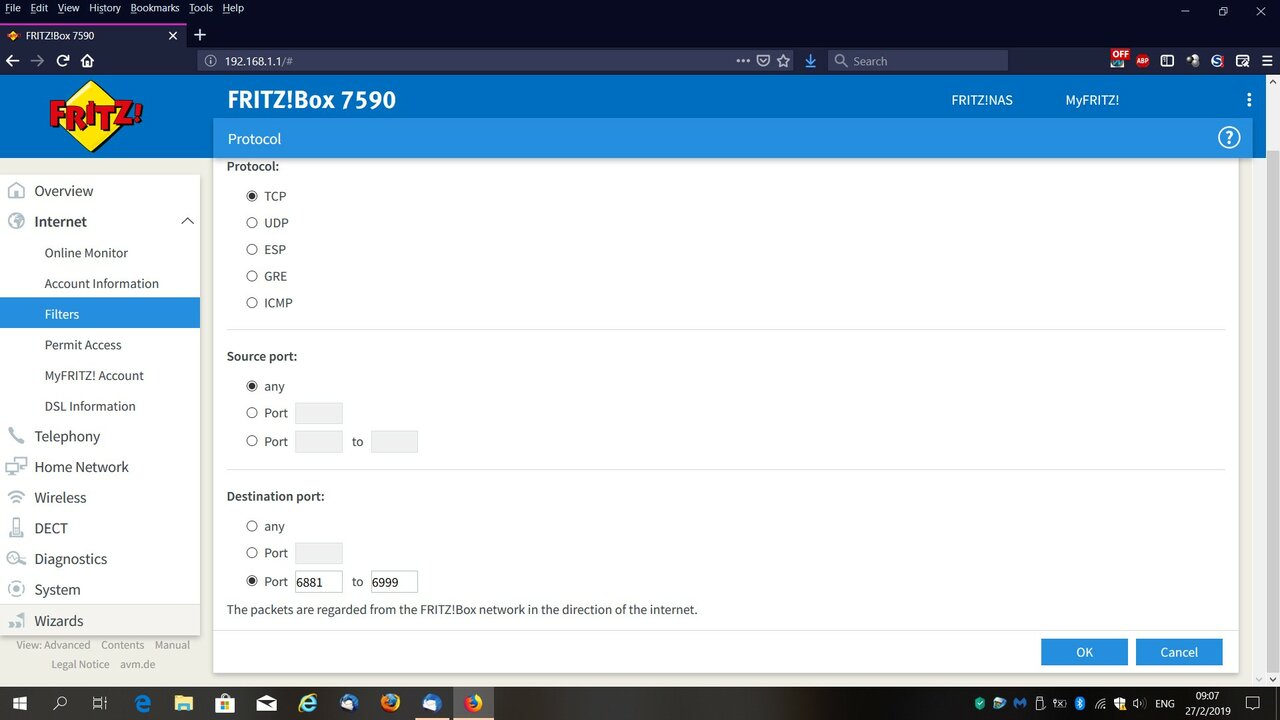Choose 'any' for source port
The width and height of the screenshot is (1280, 720).
252,386
